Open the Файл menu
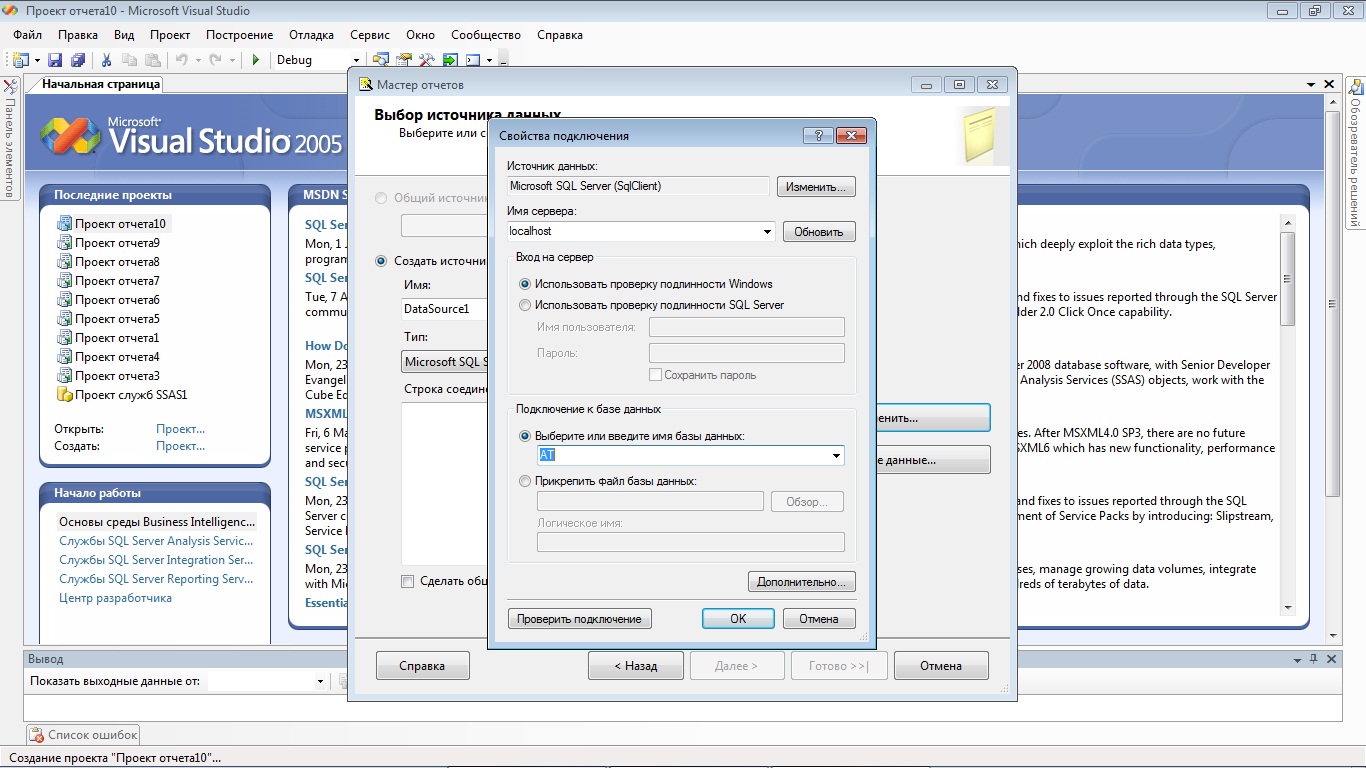Screen dimensions: 1366x768 [27, 34]
